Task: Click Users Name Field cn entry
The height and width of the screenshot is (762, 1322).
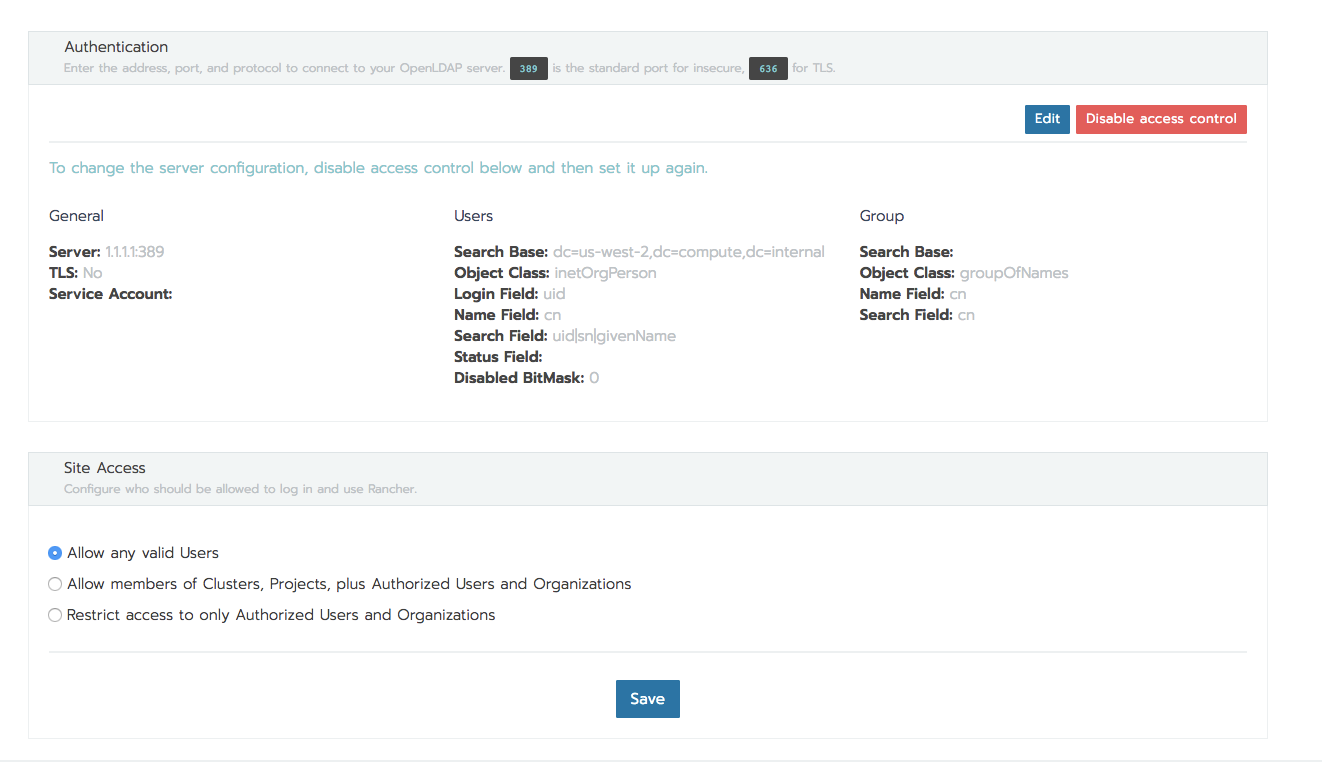Action: [508, 315]
